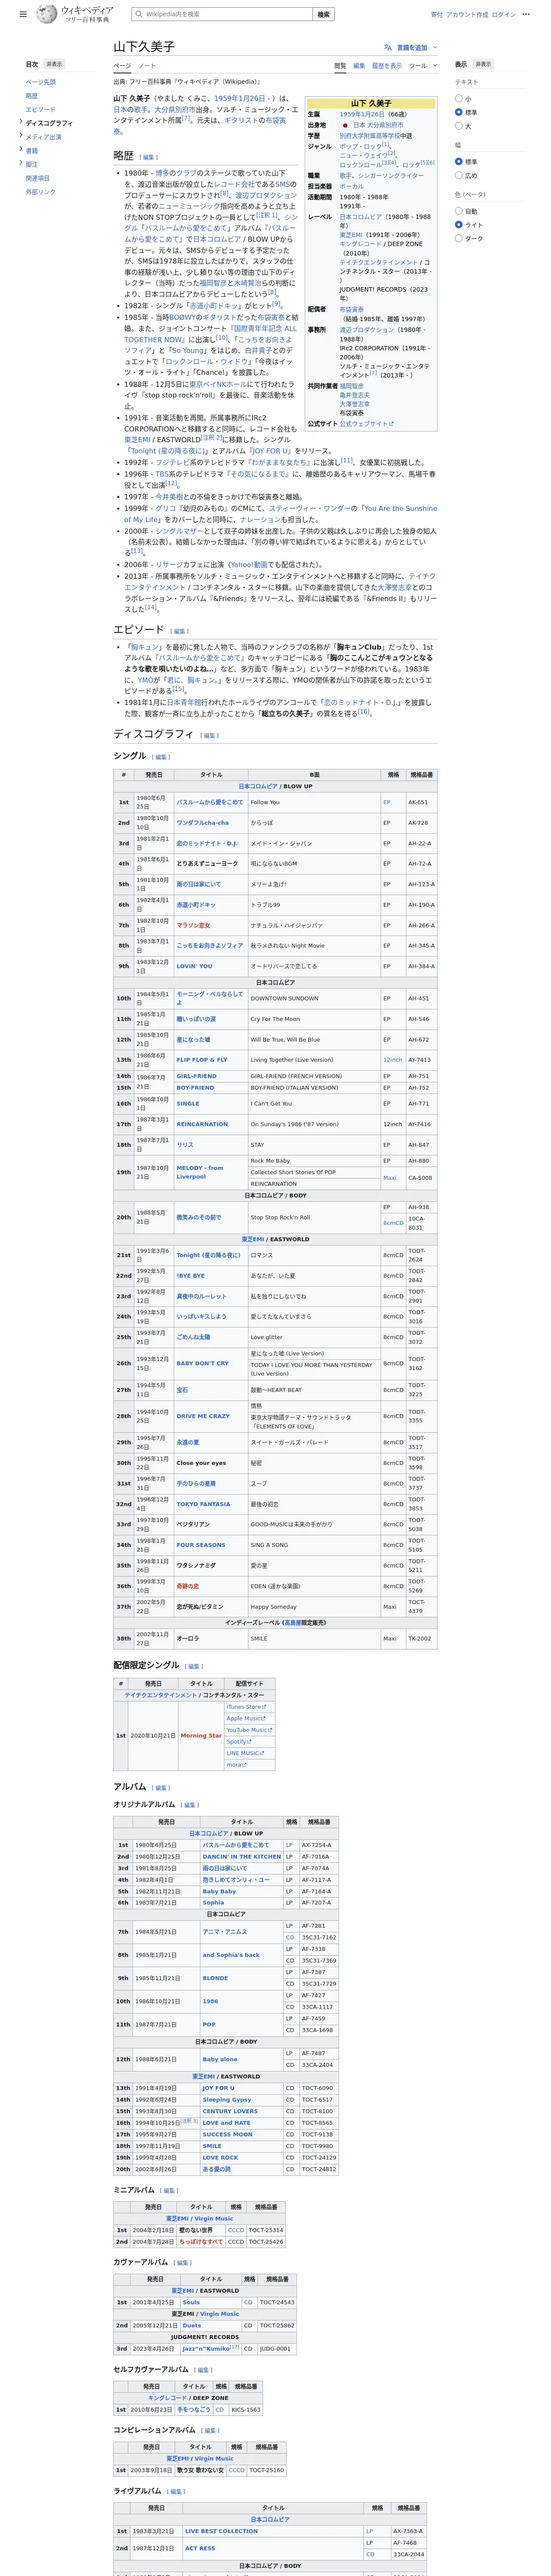551x2576 pixels.
Task: Select the ライト color option
Action: pyautogui.click(x=459, y=225)
